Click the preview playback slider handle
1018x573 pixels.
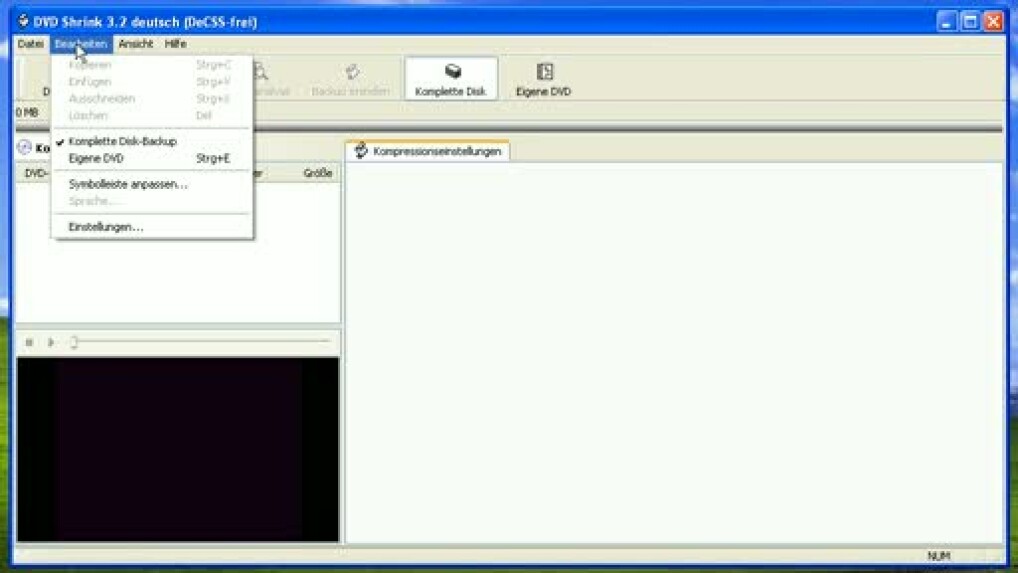[x=74, y=342]
